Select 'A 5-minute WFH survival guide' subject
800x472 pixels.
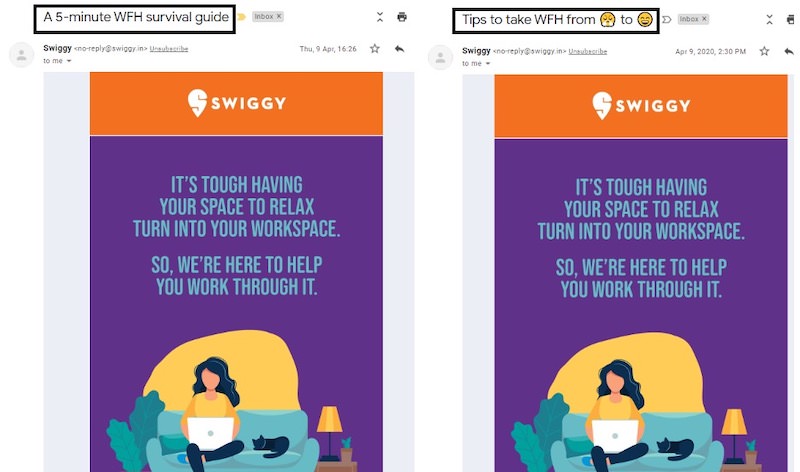point(135,17)
